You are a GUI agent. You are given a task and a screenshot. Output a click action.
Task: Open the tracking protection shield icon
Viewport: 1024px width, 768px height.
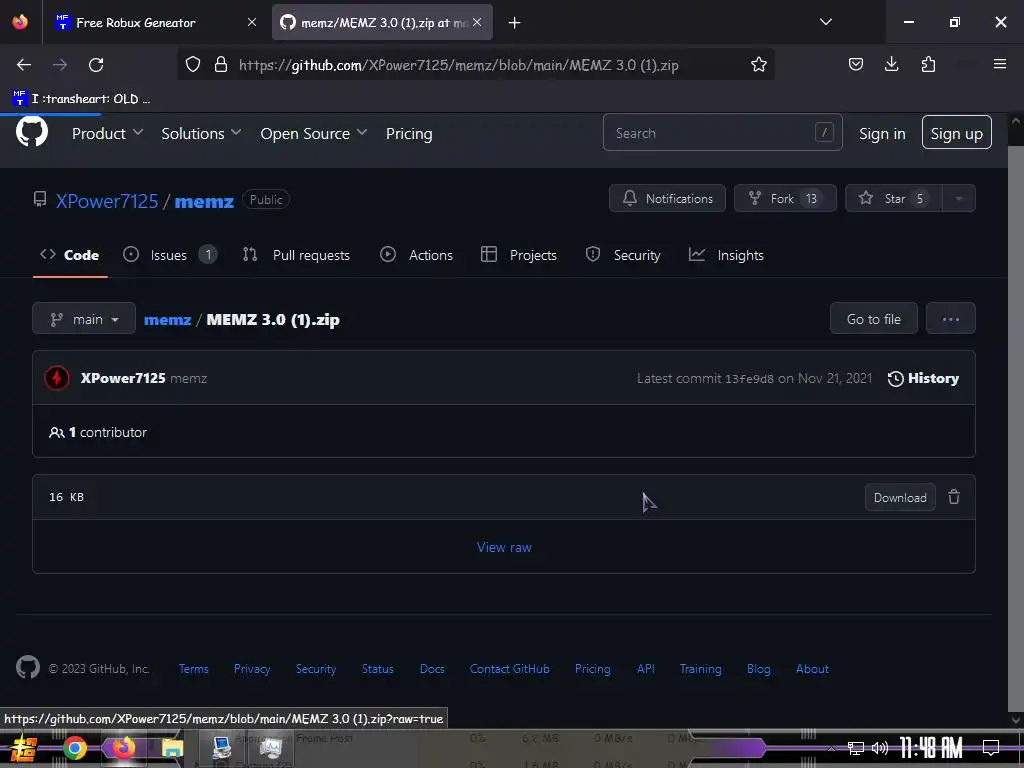click(193, 65)
